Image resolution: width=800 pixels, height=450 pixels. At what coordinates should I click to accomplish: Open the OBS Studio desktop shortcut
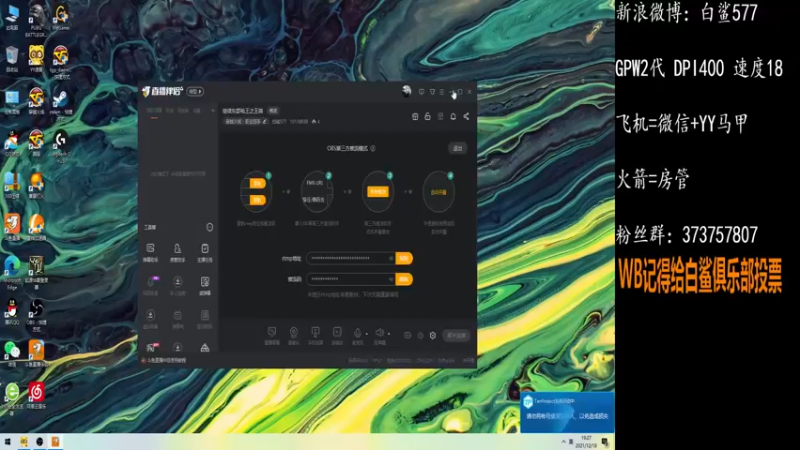click(36, 314)
